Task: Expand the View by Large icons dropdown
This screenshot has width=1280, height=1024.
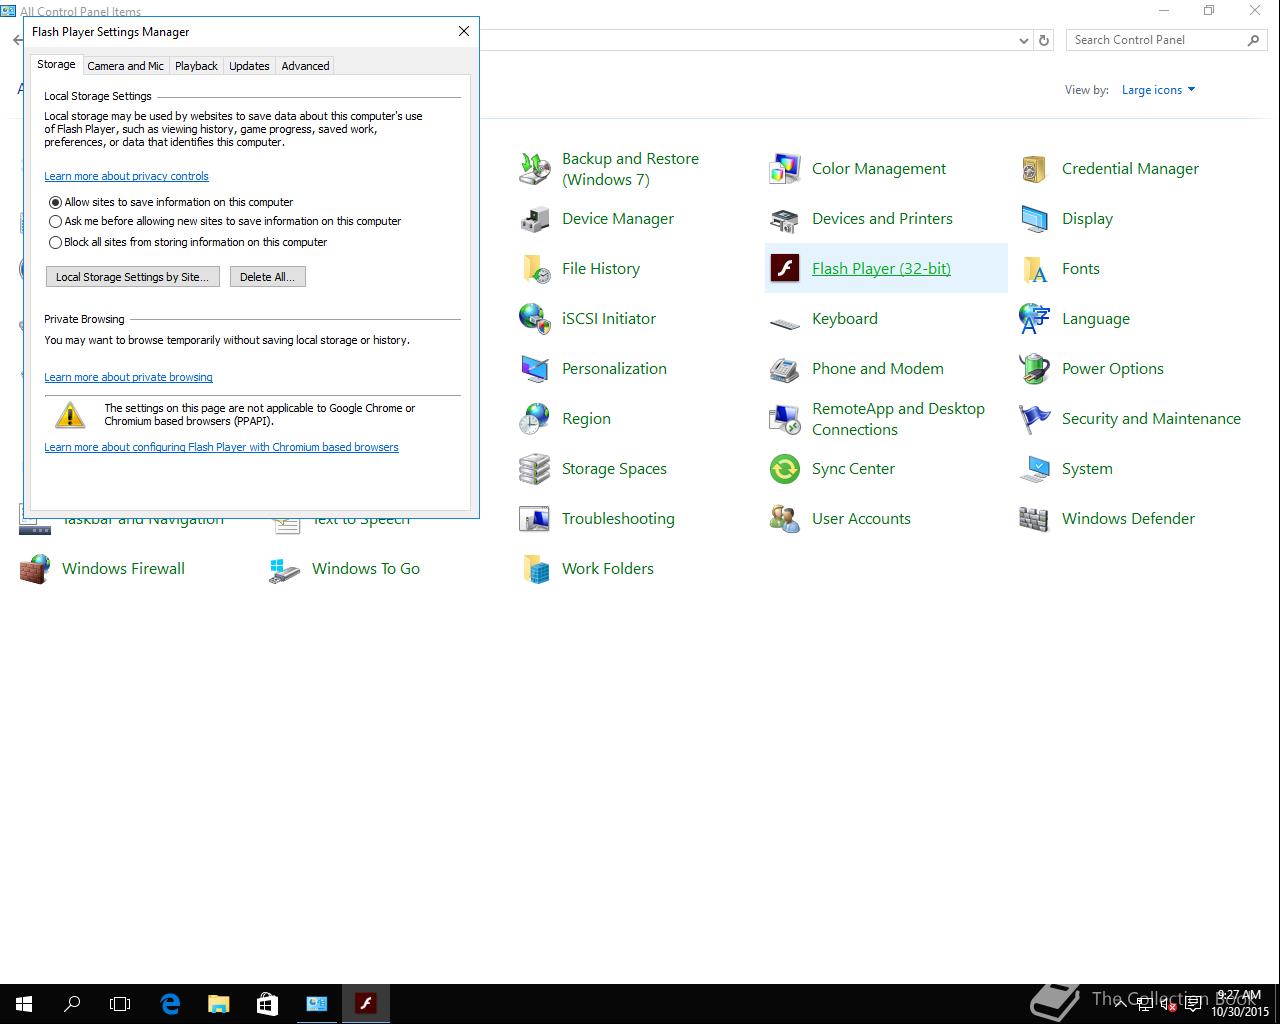Action: coord(1158,90)
